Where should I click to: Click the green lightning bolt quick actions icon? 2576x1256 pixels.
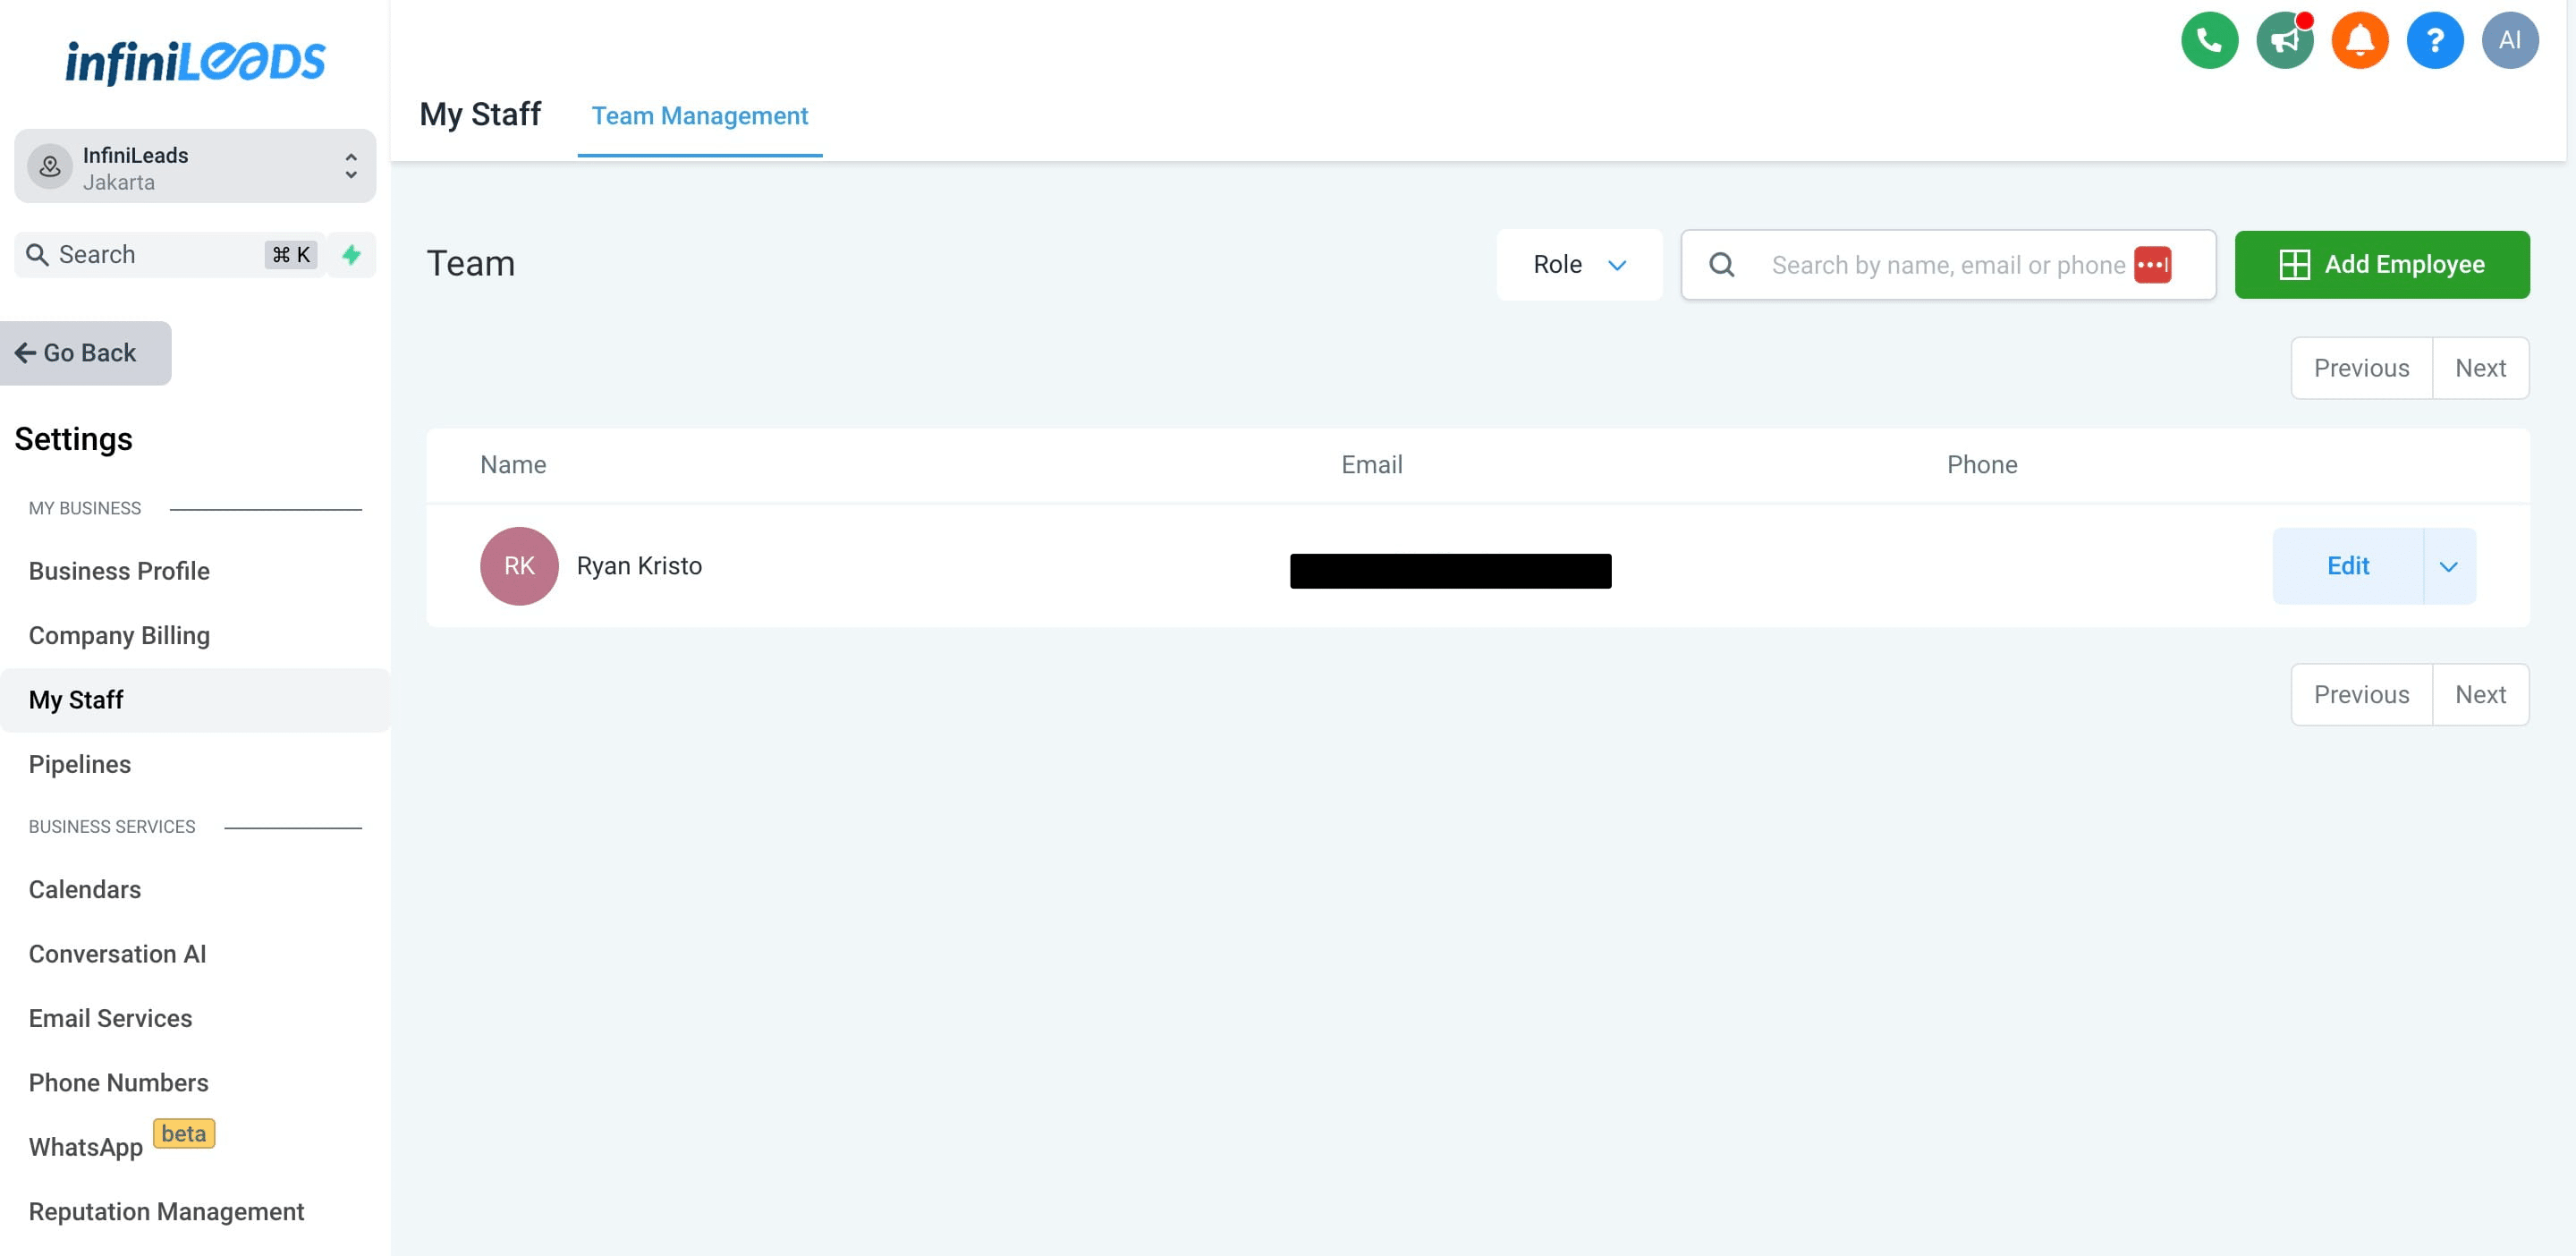(x=351, y=255)
